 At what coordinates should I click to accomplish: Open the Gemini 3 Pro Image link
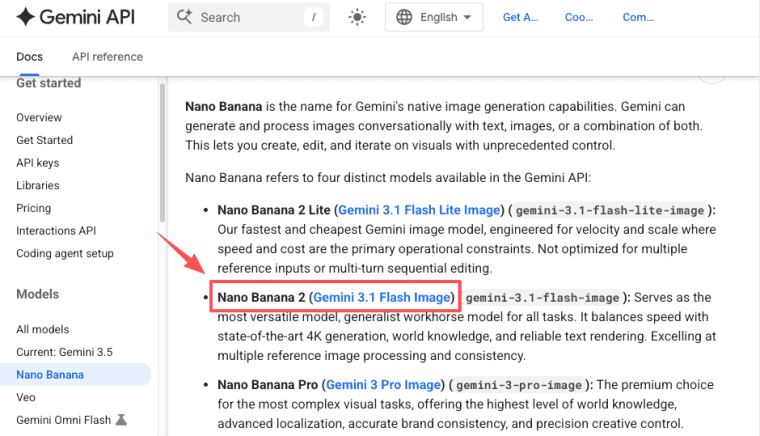383,385
